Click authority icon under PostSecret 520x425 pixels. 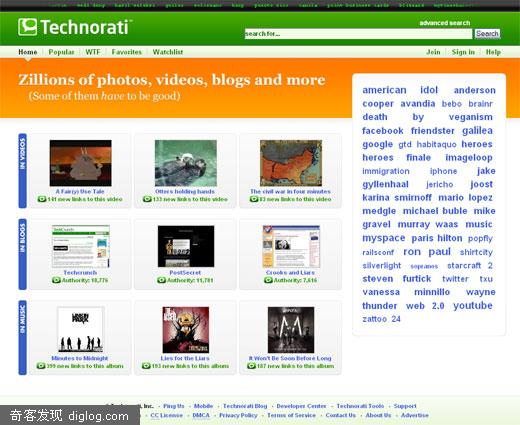pyautogui.click(x=161, y=280)
